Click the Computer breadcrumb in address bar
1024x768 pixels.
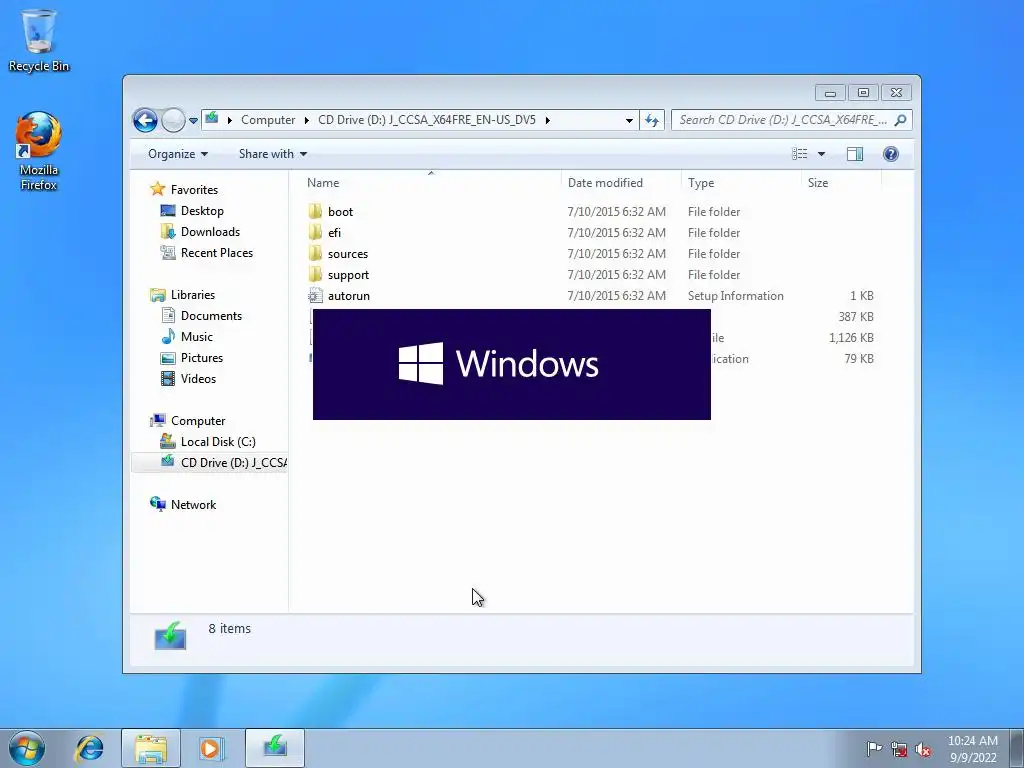point(268,120)
